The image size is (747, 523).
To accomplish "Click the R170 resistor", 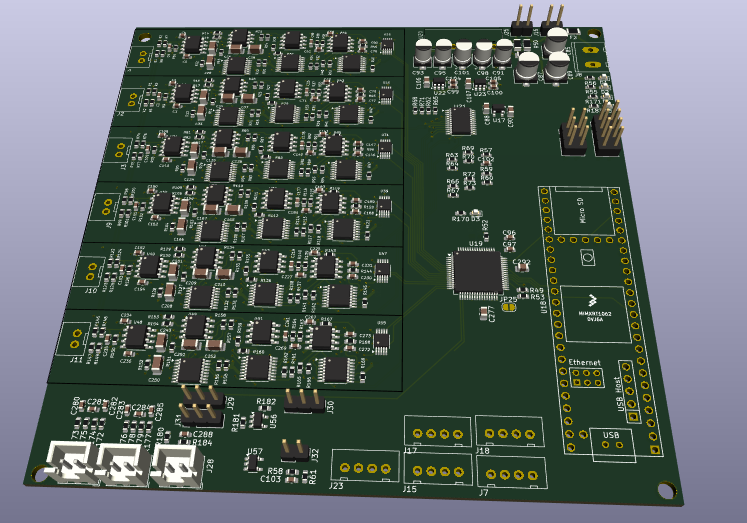I will coord(460,213).
